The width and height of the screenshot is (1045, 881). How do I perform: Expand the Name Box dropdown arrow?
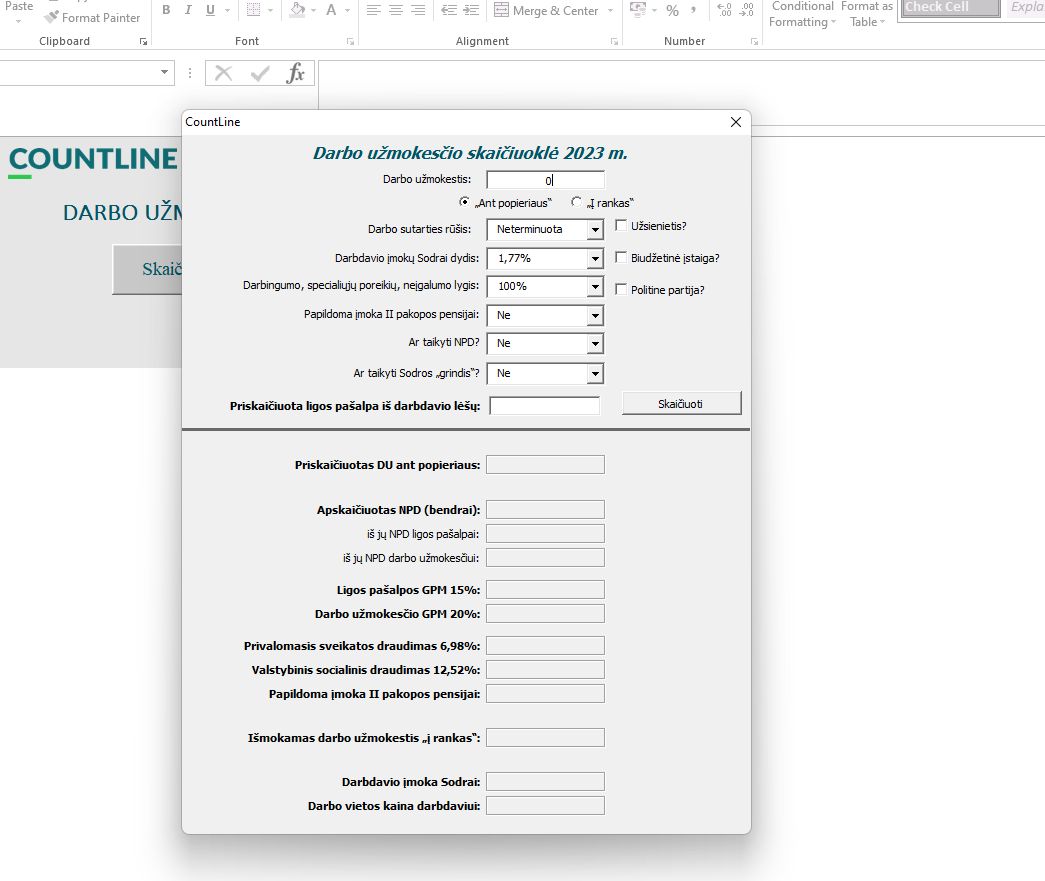tap(164, 72)
